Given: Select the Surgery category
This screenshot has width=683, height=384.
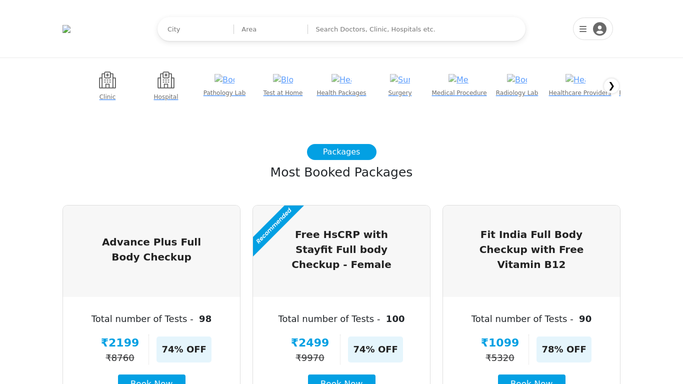Looking at the screenshot, I should point(400,85).
